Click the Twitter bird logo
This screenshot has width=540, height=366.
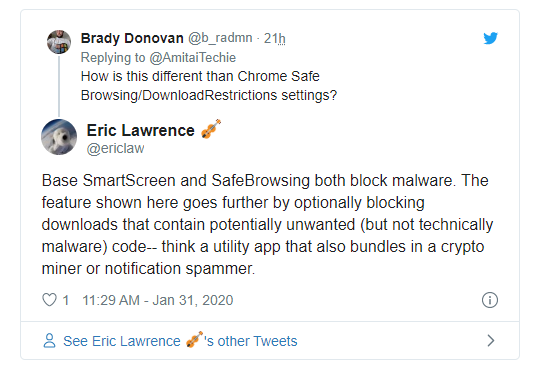(x=490, y=38)
